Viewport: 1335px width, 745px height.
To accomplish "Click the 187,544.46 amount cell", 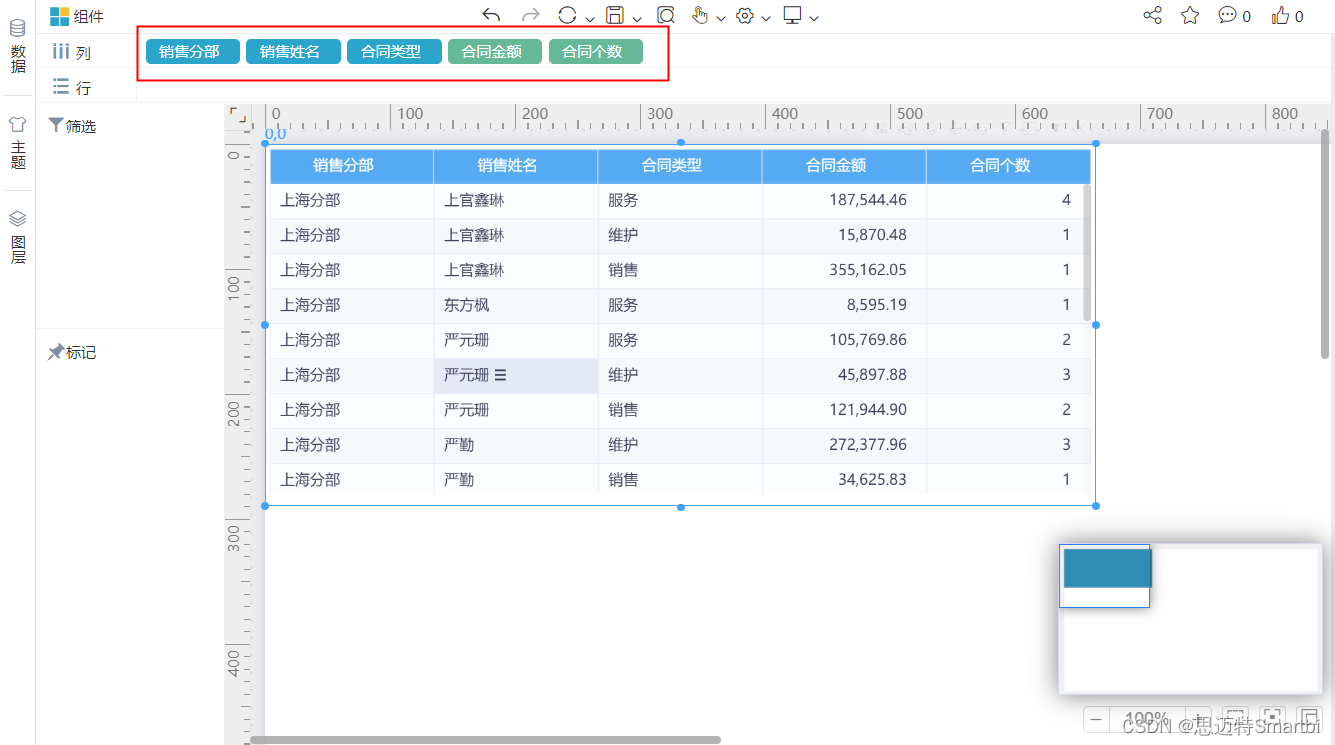I will coord(844,200).
